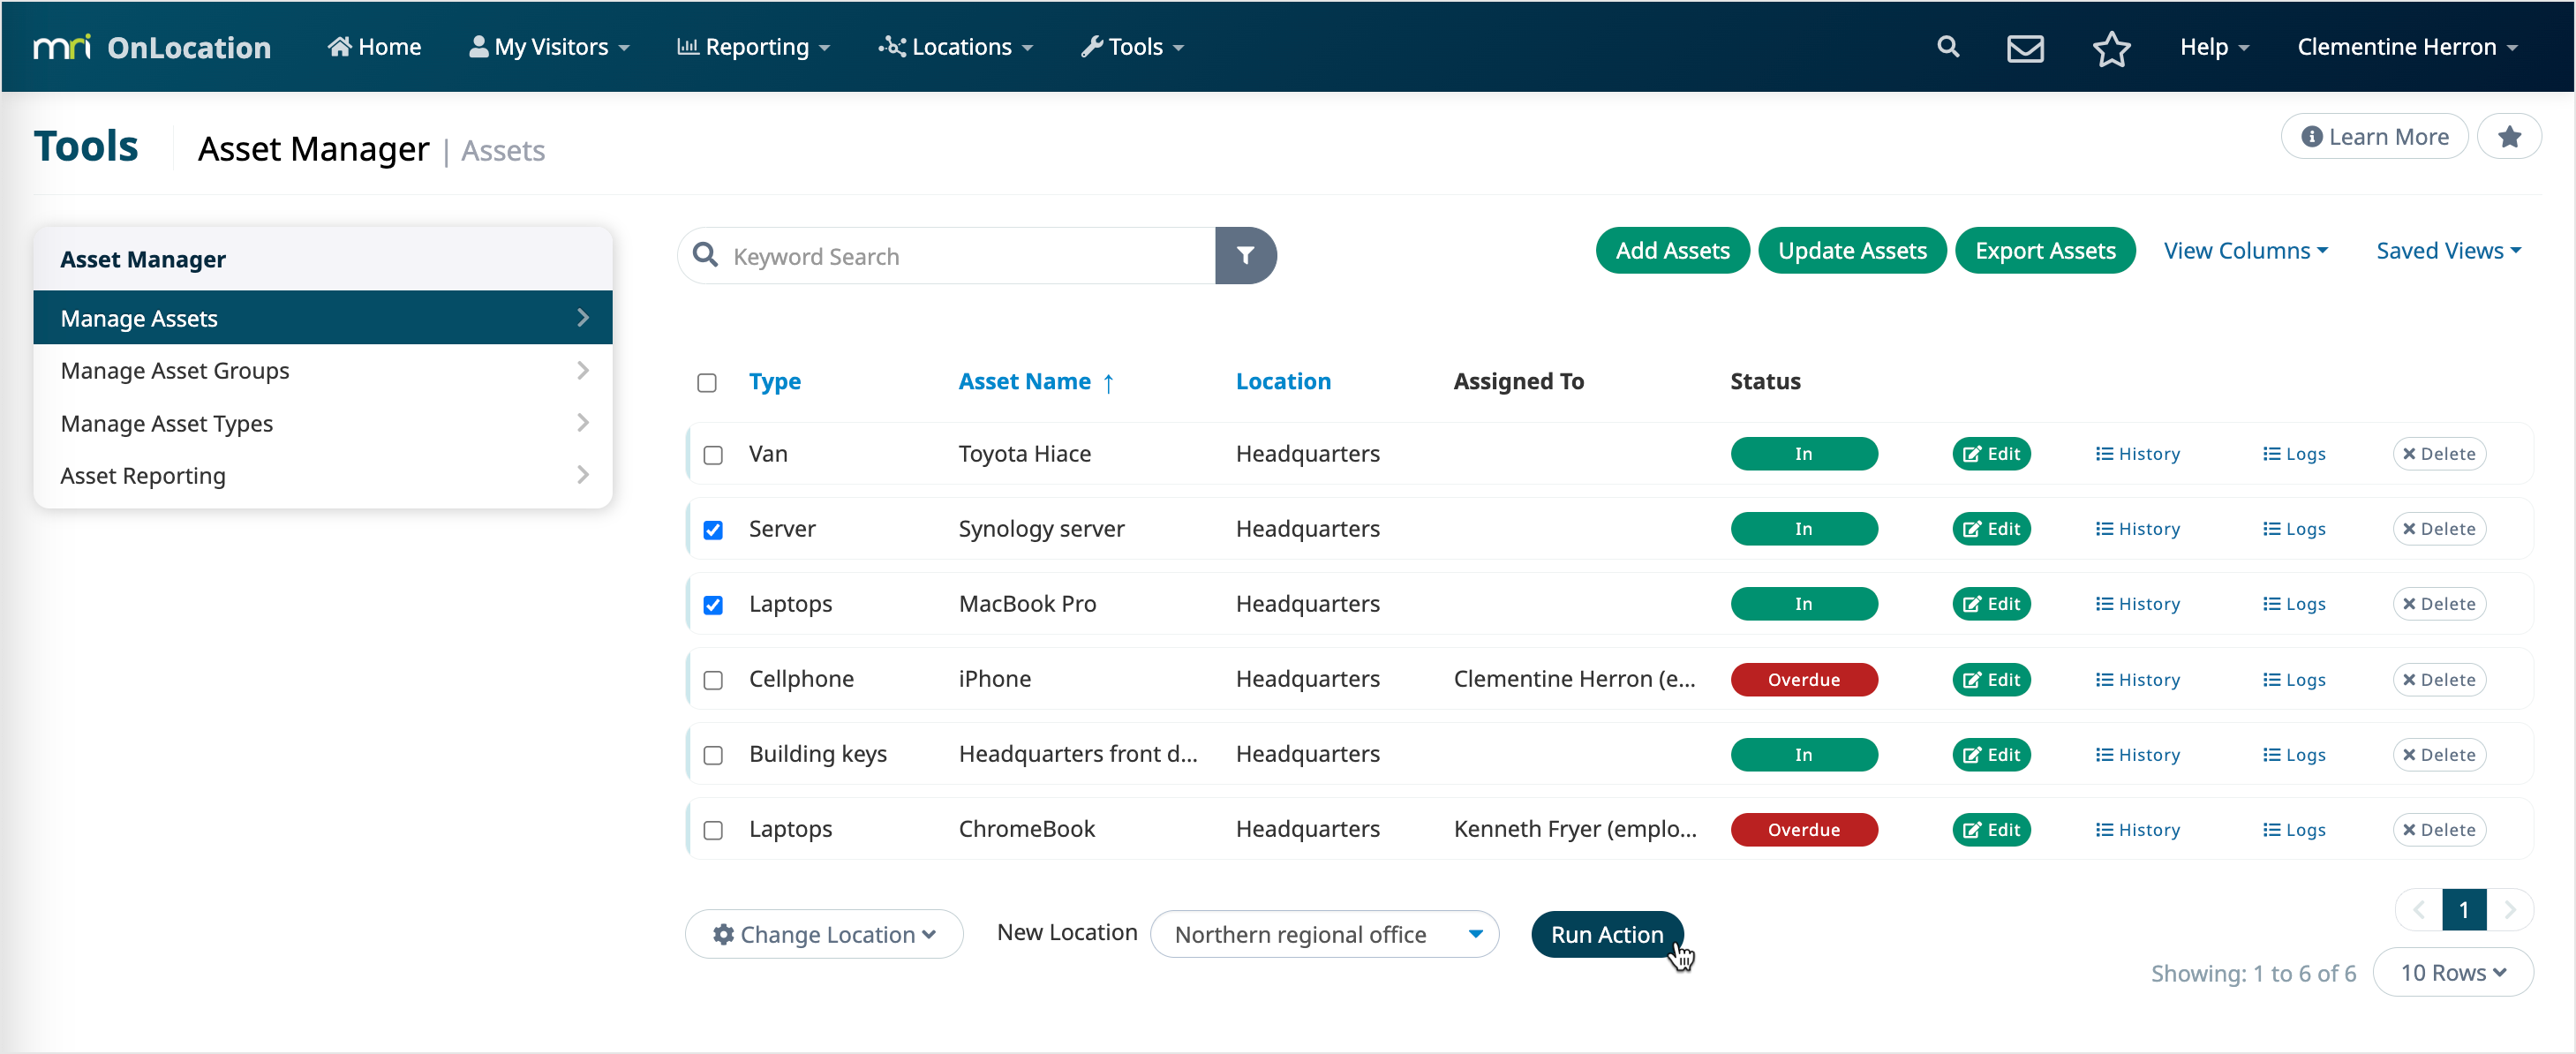Click the Update Assets button
The height and width of the screenshot is (1054, 2576).
[1851, 250]
